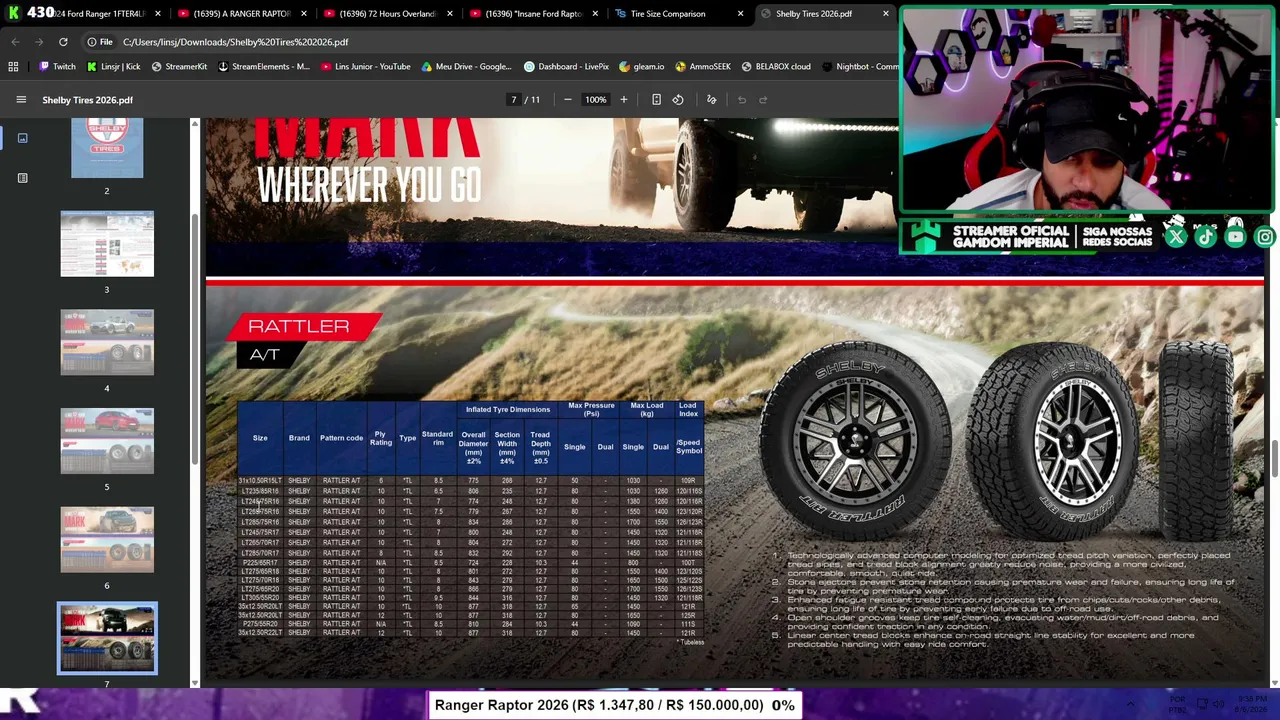The height and width of the screenshot is (720, 1280).
Task: View site information File icon
Action: coord(98,42)
